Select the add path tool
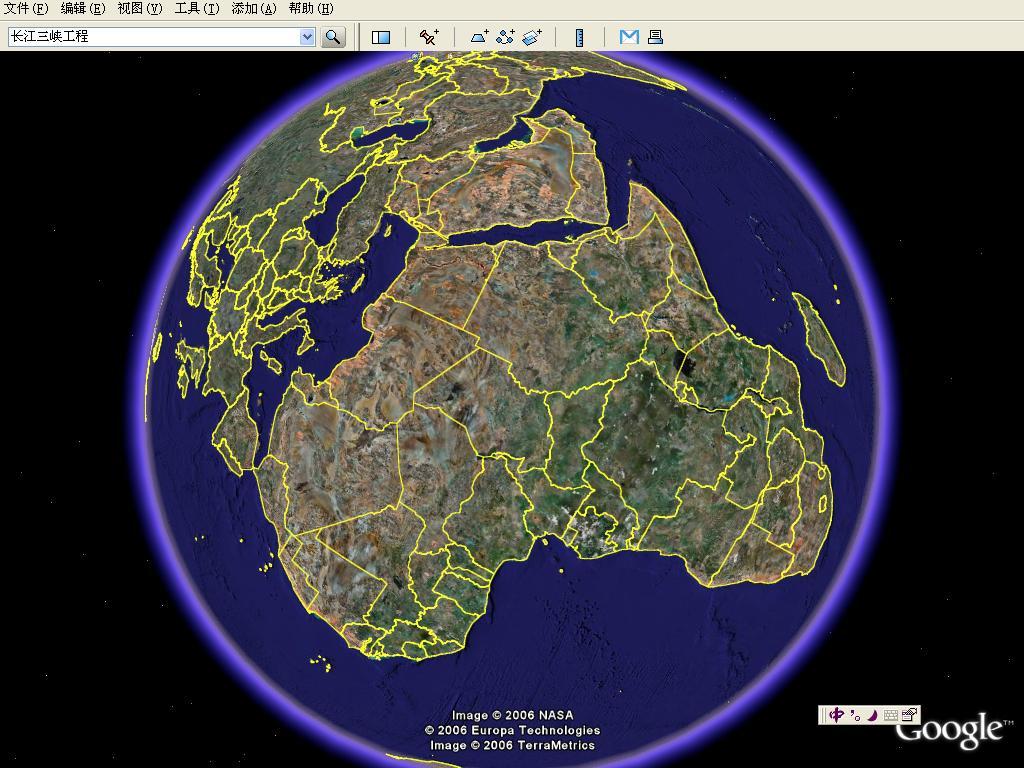This screenshot has height=768, width=1024. (x=506, y=37)
